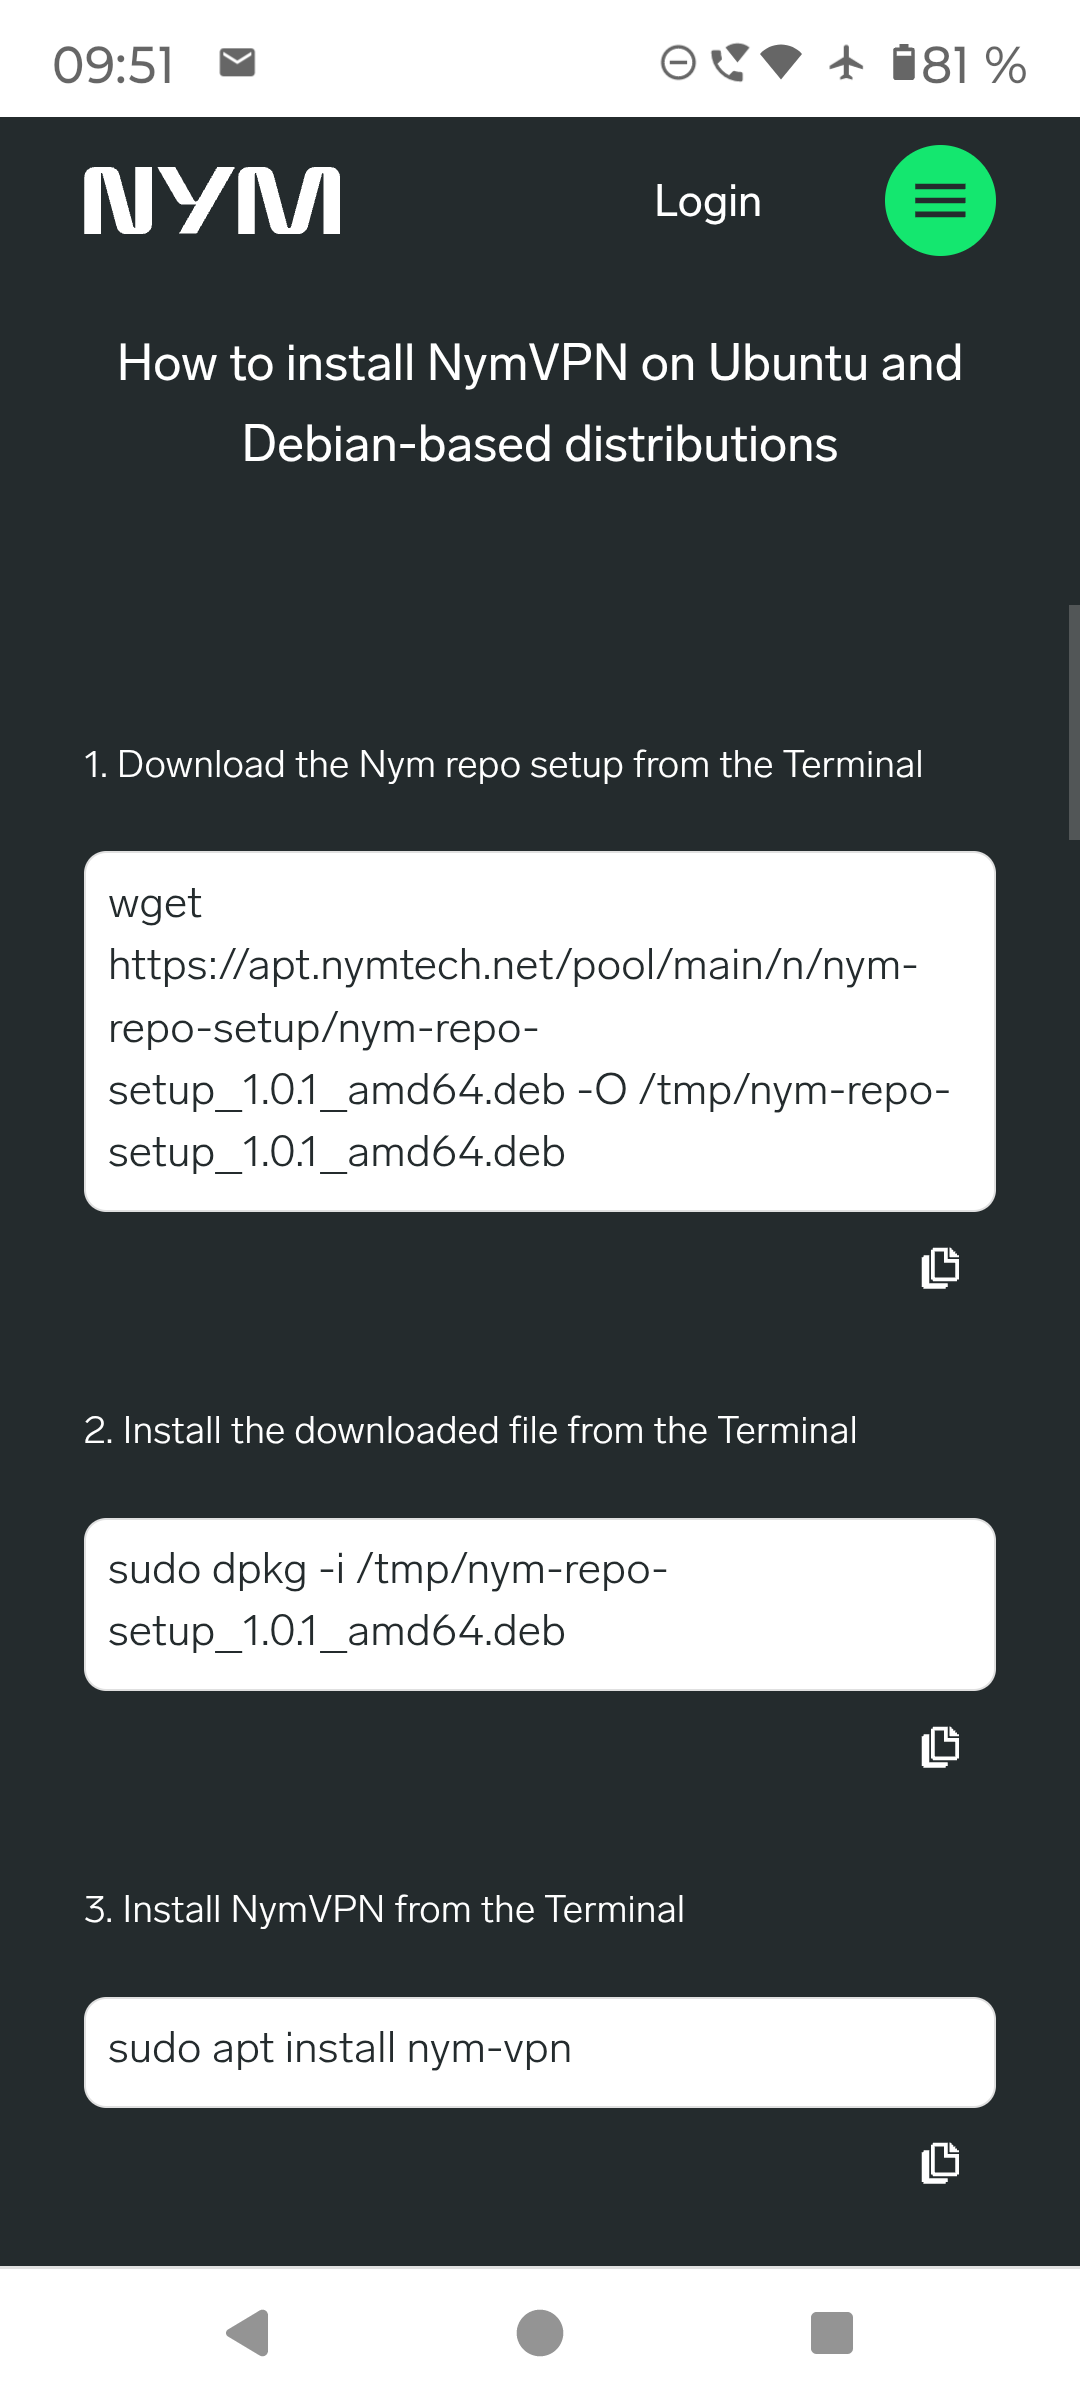This screenshot has width=1080, height=2400.
Task: Select the sudo apt install code box
Action: [x=540, y=2052]
